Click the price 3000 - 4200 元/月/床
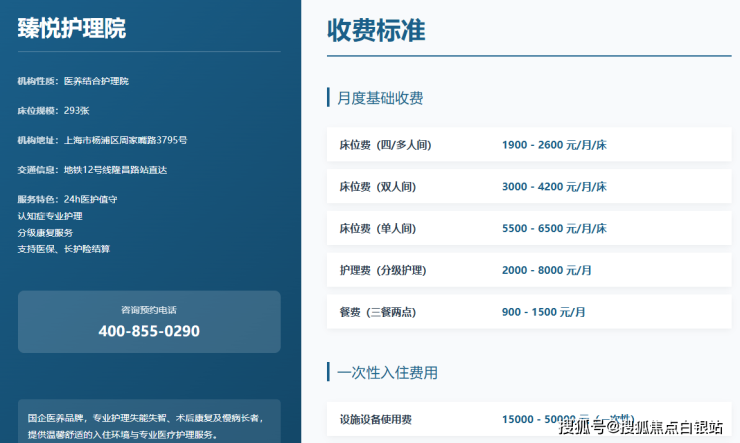Screen dimensions: 740x443 coord(554,187)
